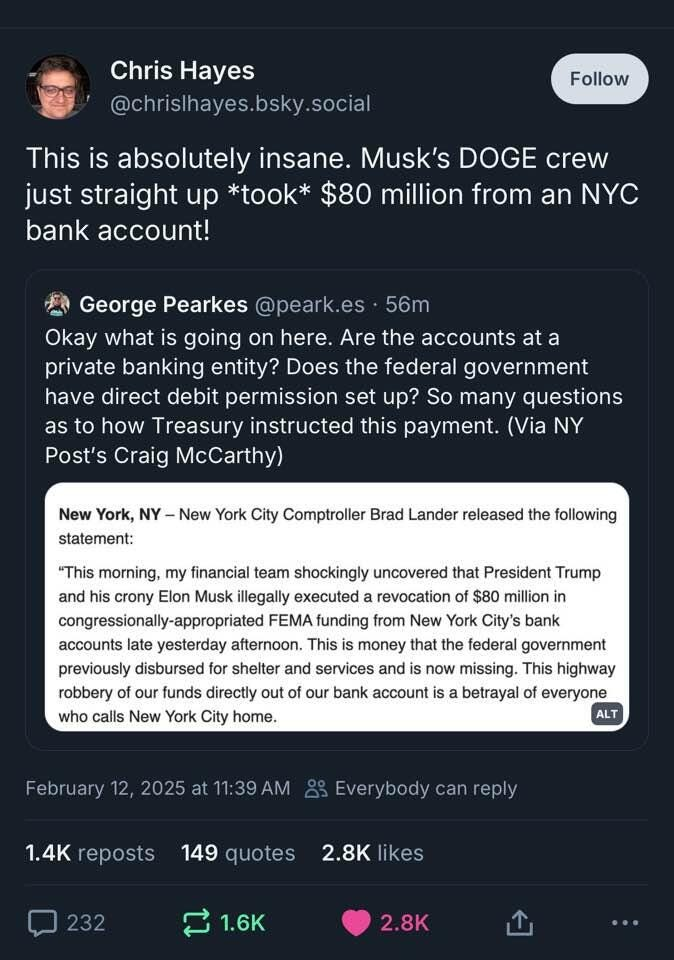The image size is (674, 960).
Task: Open Chris Hayes display name
Action: (x=182, y=71)
